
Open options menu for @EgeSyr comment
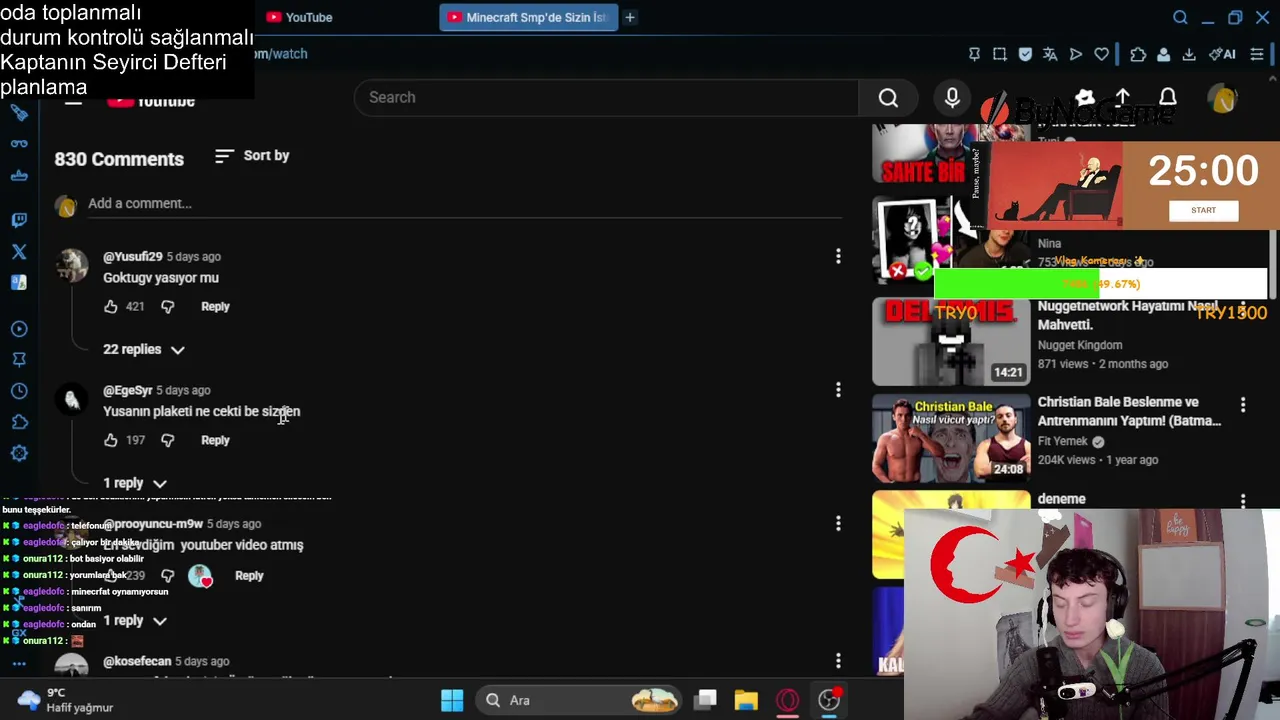click(838, 390)
